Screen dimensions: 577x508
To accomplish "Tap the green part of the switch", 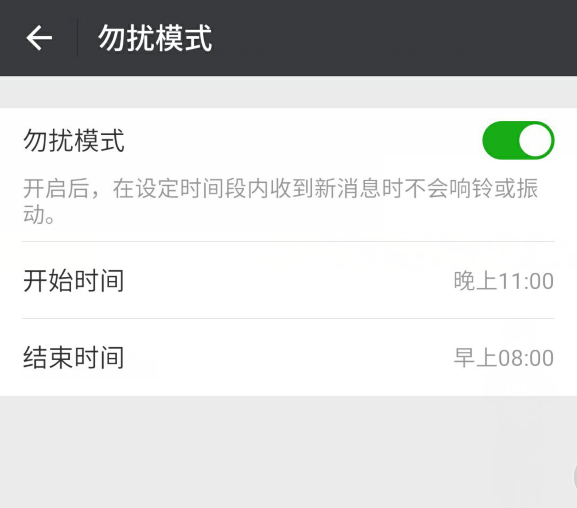I will point(500,140).
